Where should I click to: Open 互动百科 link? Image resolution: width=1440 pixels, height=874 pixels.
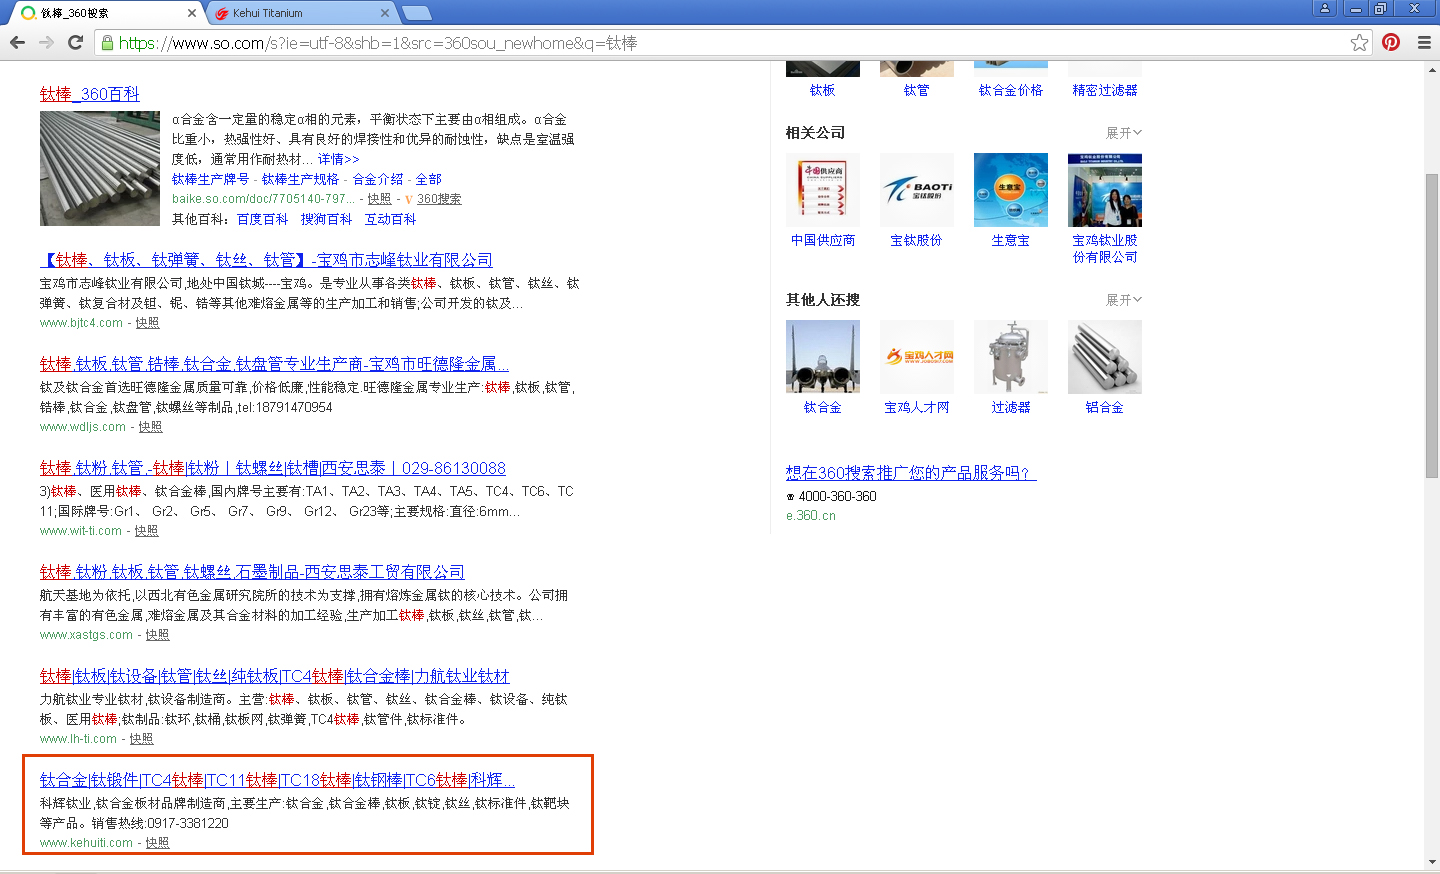coord(390,219)
